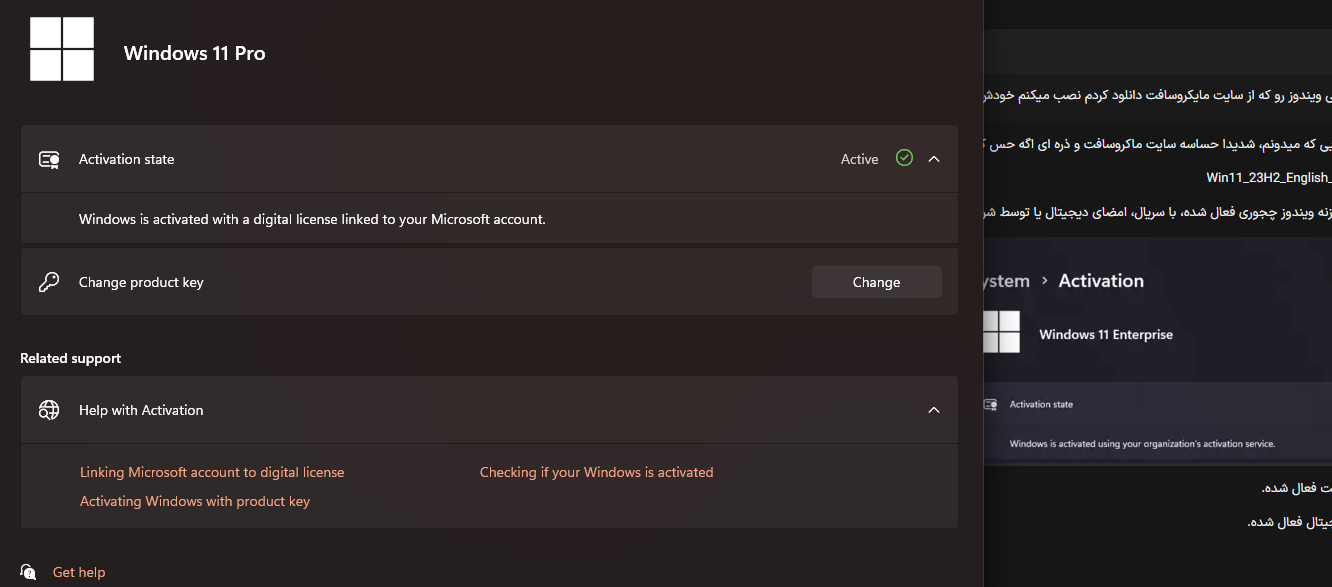Open Activating Windows with product key link
Viewport: 1332px width, 587px height.
(195, 501)
